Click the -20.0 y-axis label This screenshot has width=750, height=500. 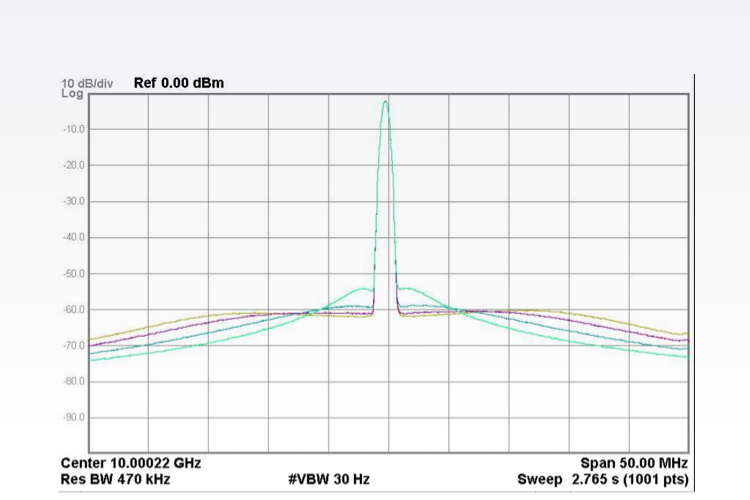coord(74,165)
